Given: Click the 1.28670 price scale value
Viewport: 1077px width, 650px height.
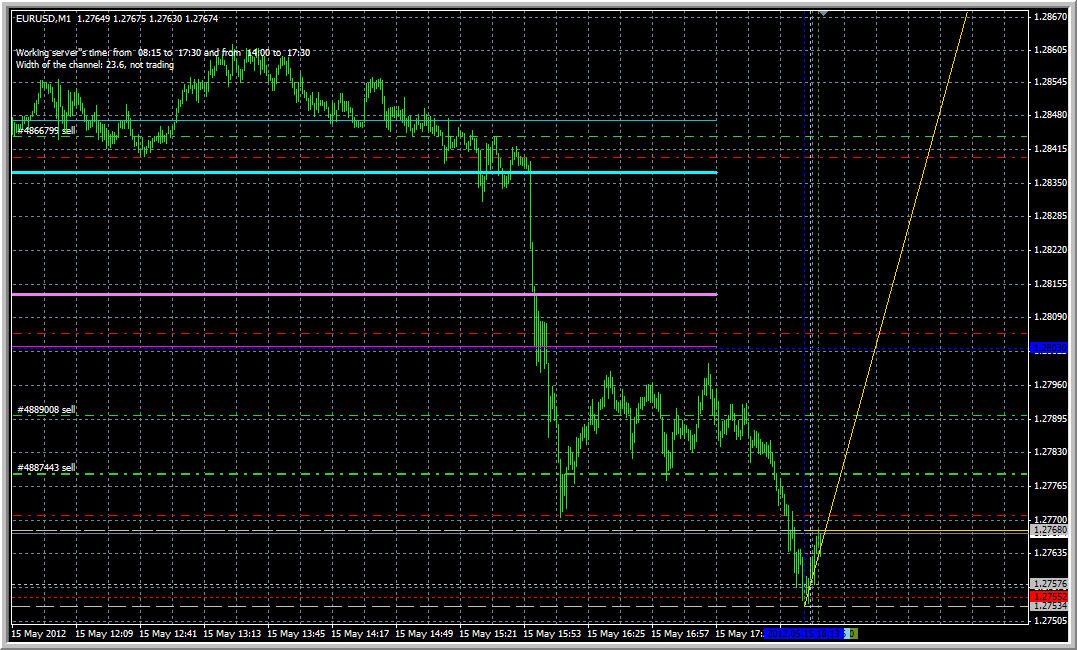Looking at the screenshot, I should coord(1050,16).
